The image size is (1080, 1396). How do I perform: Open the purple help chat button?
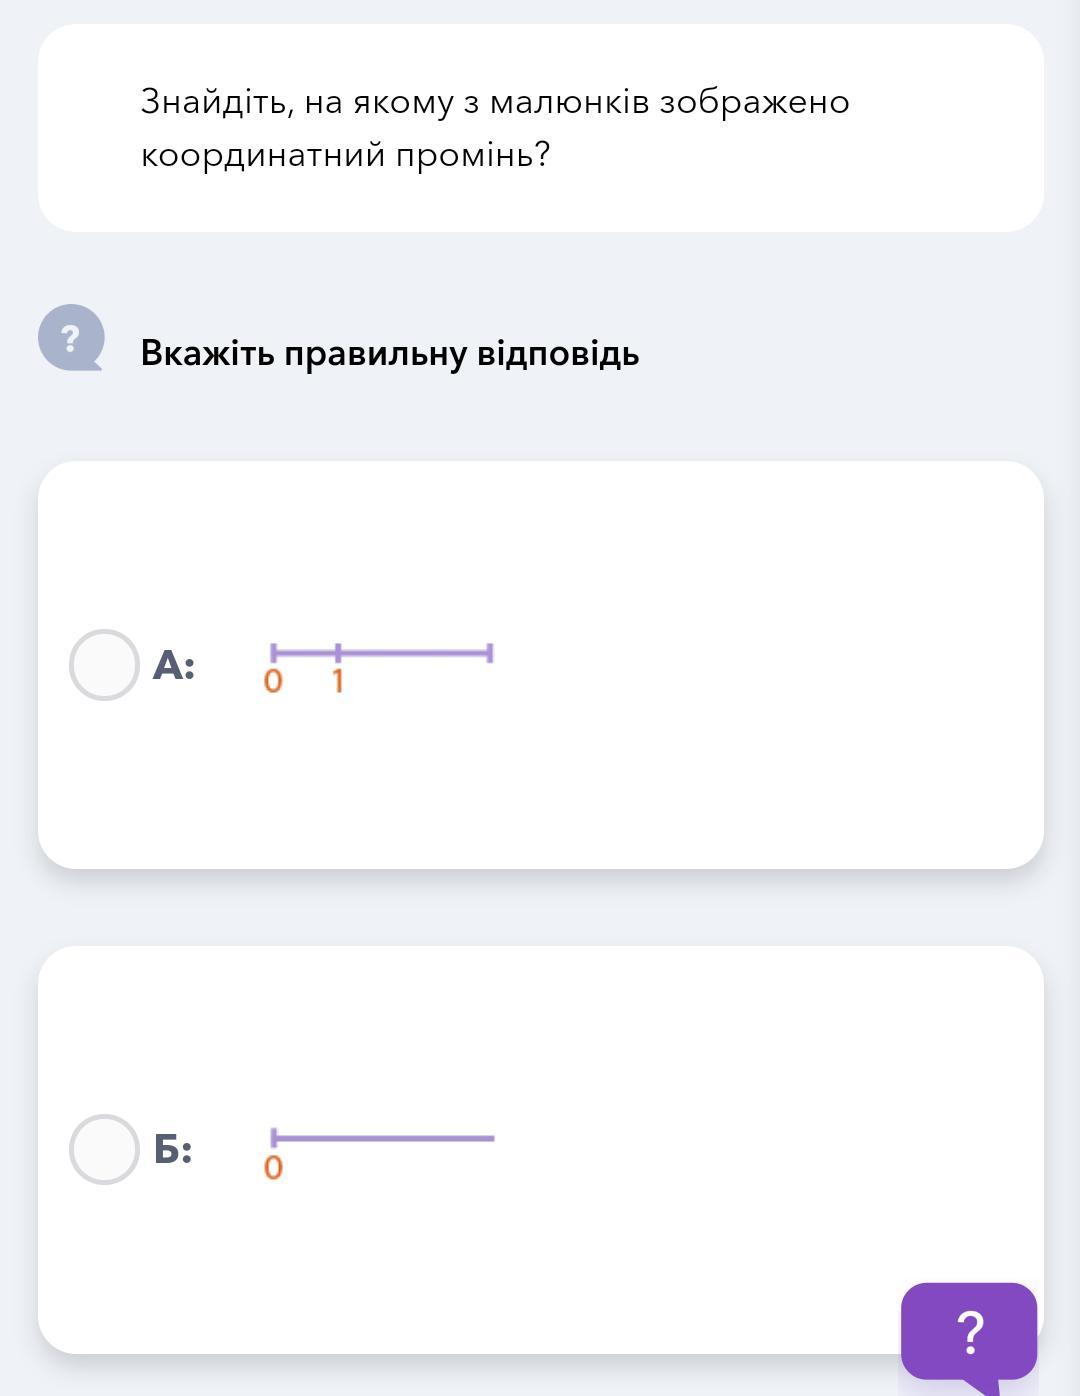(968, 1331)
